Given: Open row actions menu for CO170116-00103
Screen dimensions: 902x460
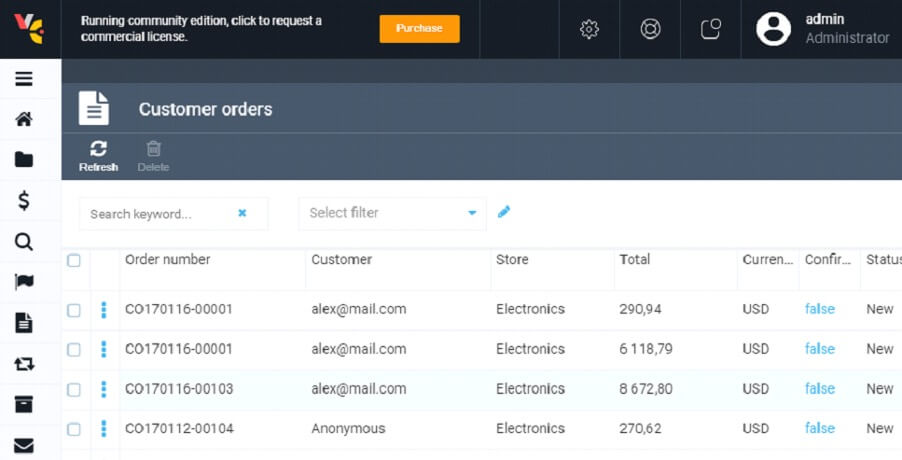Looking at the screenshot, I should [x=104, y=389].
